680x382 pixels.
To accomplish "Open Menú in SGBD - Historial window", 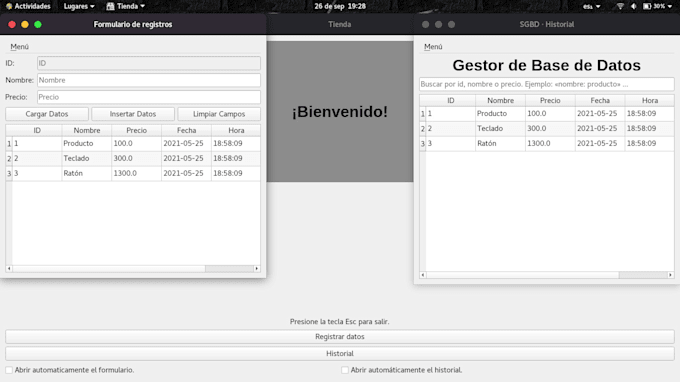I will click(x=433, y=46).
